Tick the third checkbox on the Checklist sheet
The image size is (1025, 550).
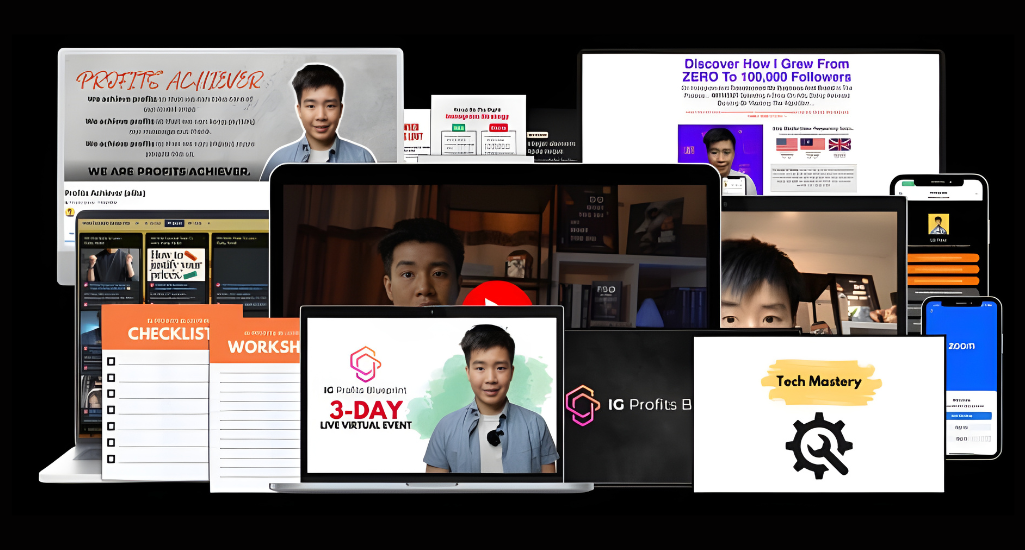(111, 394)
